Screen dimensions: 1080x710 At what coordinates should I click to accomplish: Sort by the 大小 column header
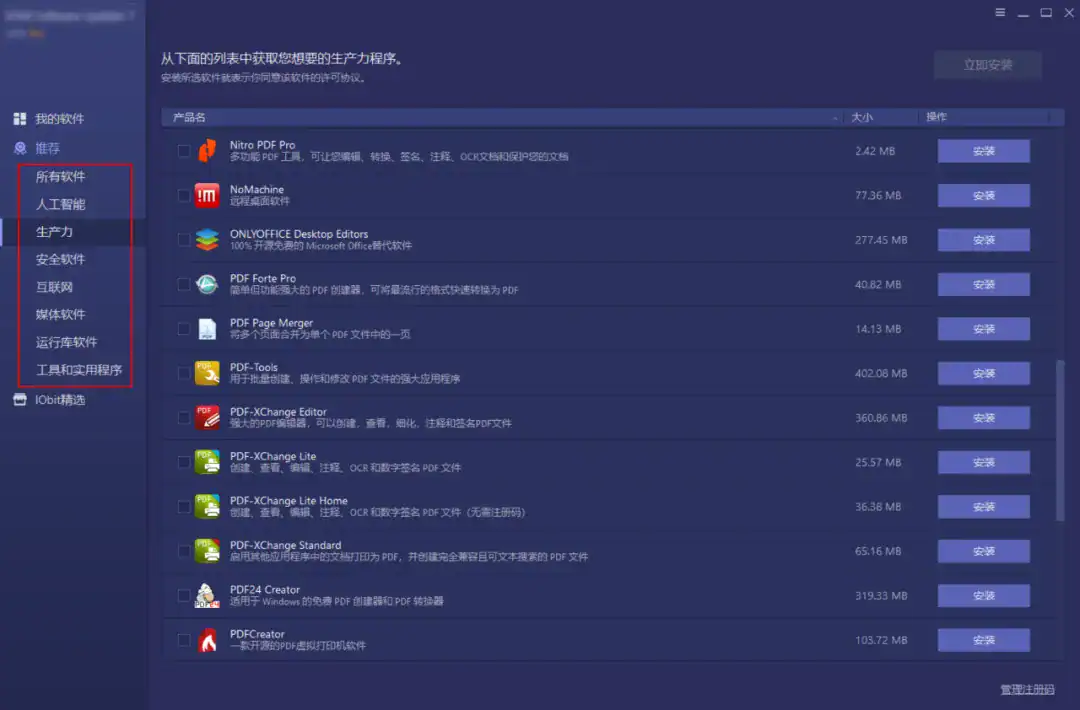coord(880,117)
